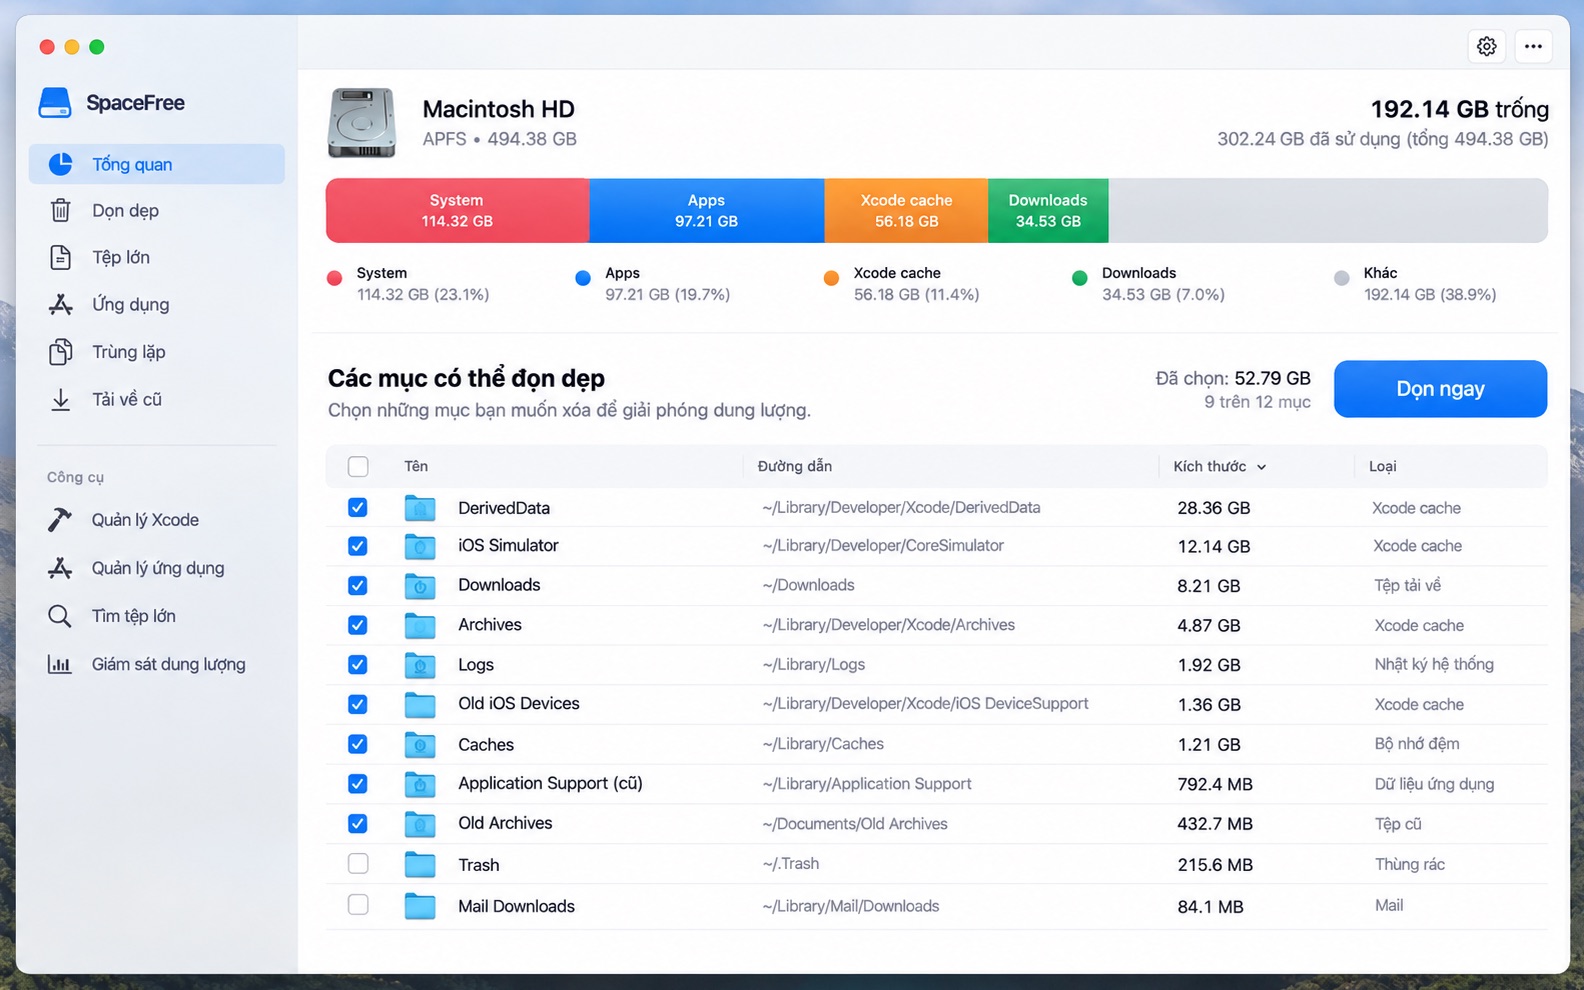This screenshot has width=1584, height=990.
Task: Click the Loại column header
Action: click(1383, 466)
